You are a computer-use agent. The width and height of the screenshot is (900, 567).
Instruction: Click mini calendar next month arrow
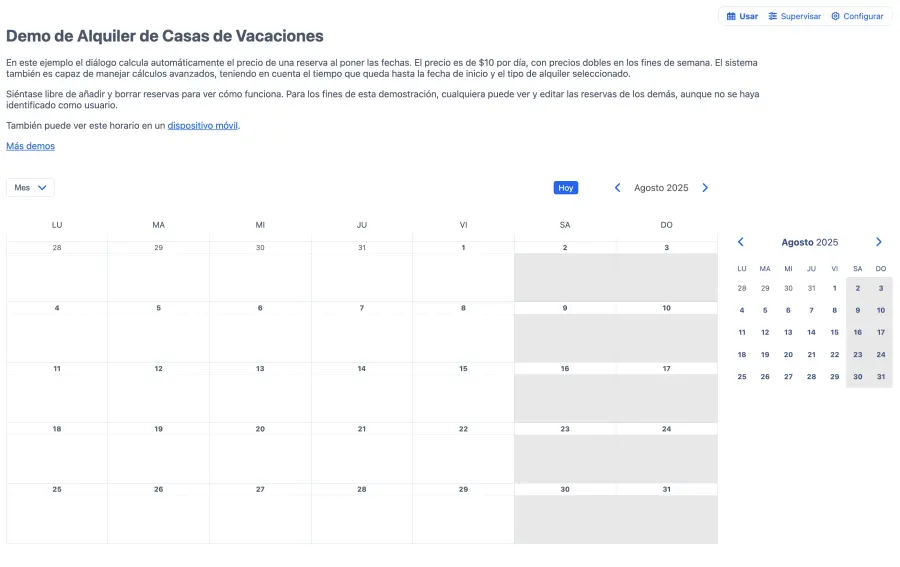point(879,242)
